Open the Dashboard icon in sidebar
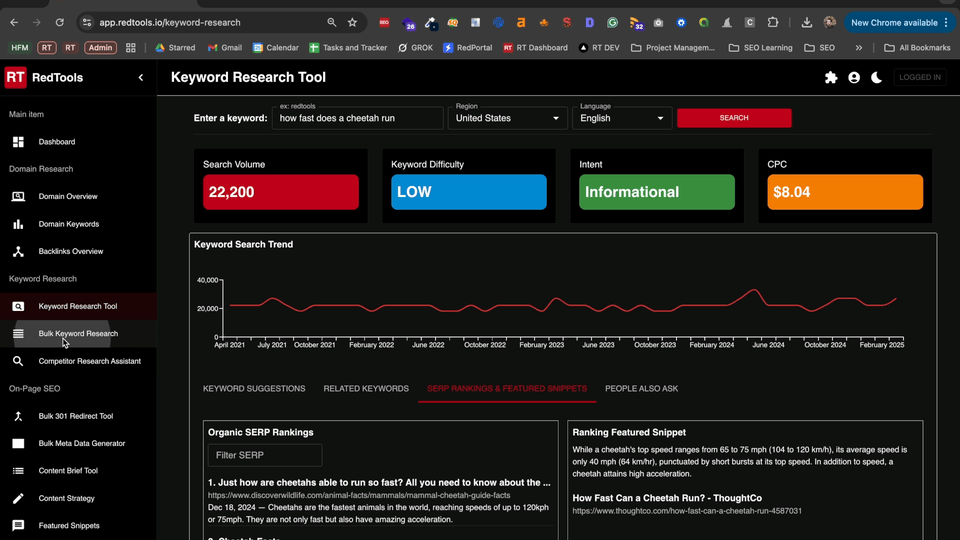 tap(18, 142)
